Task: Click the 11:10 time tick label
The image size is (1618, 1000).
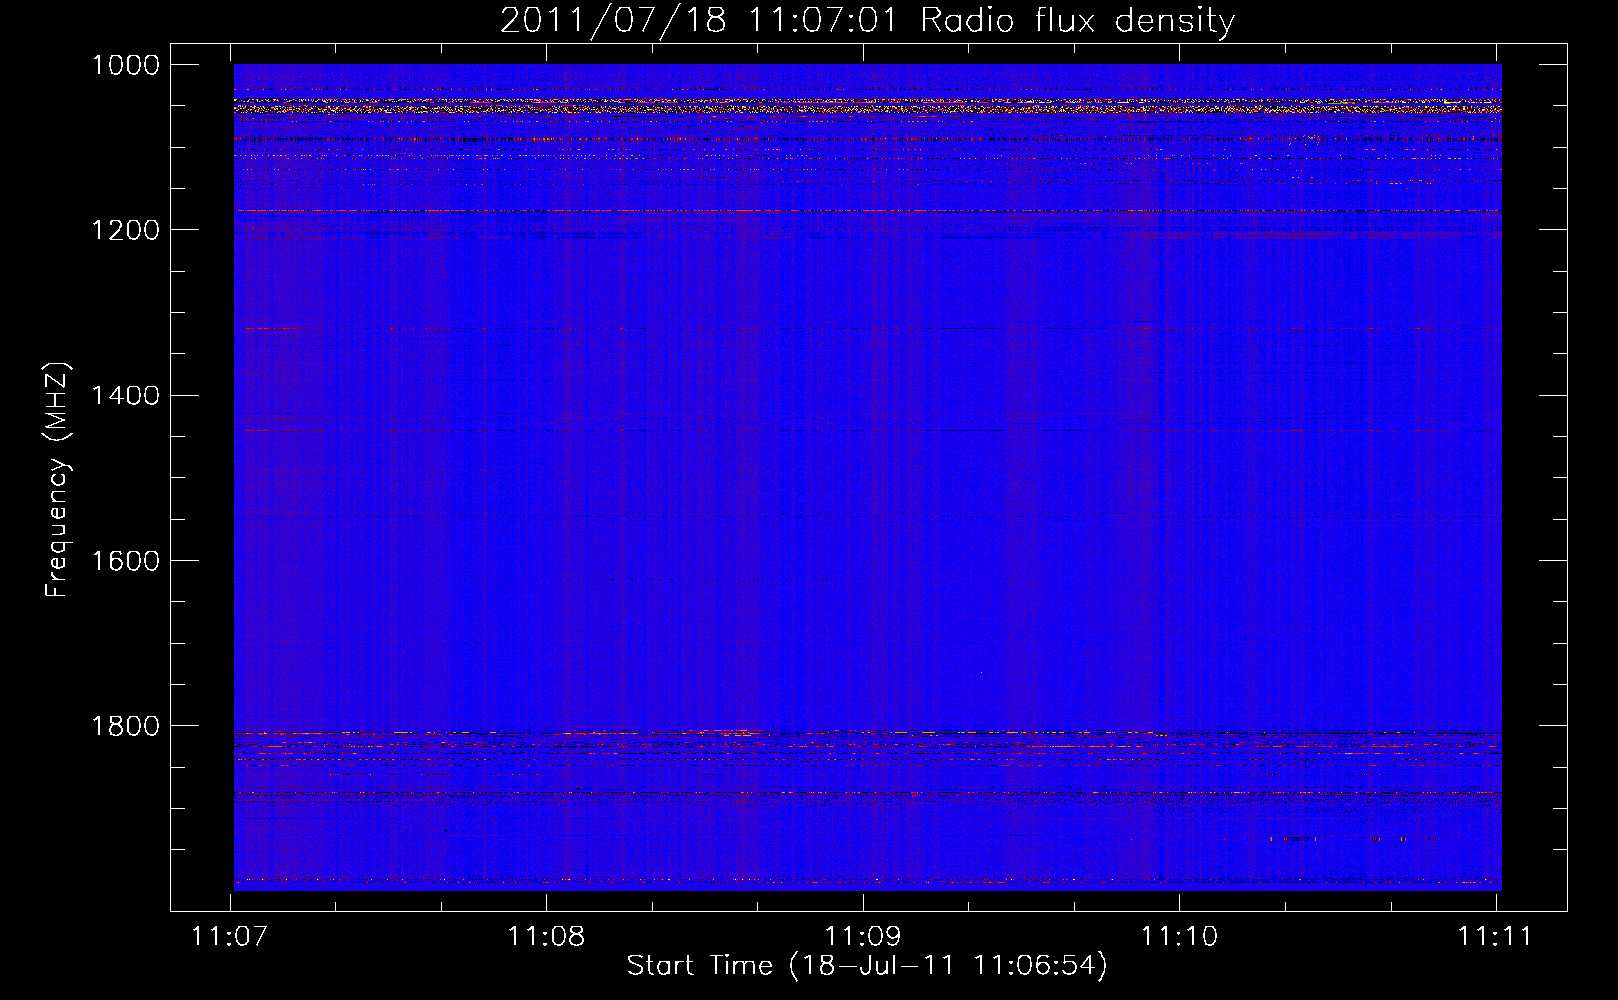Action: 1180,936
